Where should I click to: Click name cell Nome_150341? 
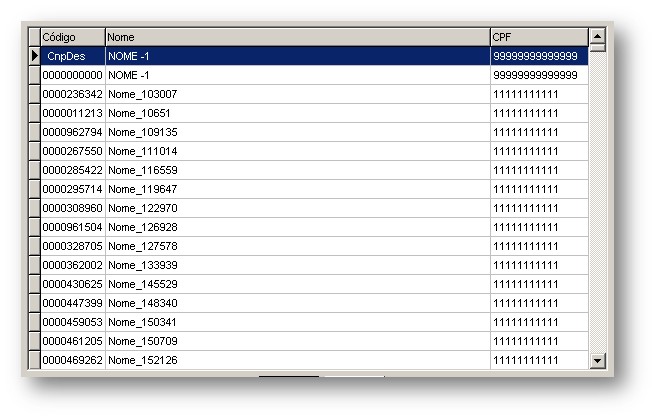pos(297,322)
